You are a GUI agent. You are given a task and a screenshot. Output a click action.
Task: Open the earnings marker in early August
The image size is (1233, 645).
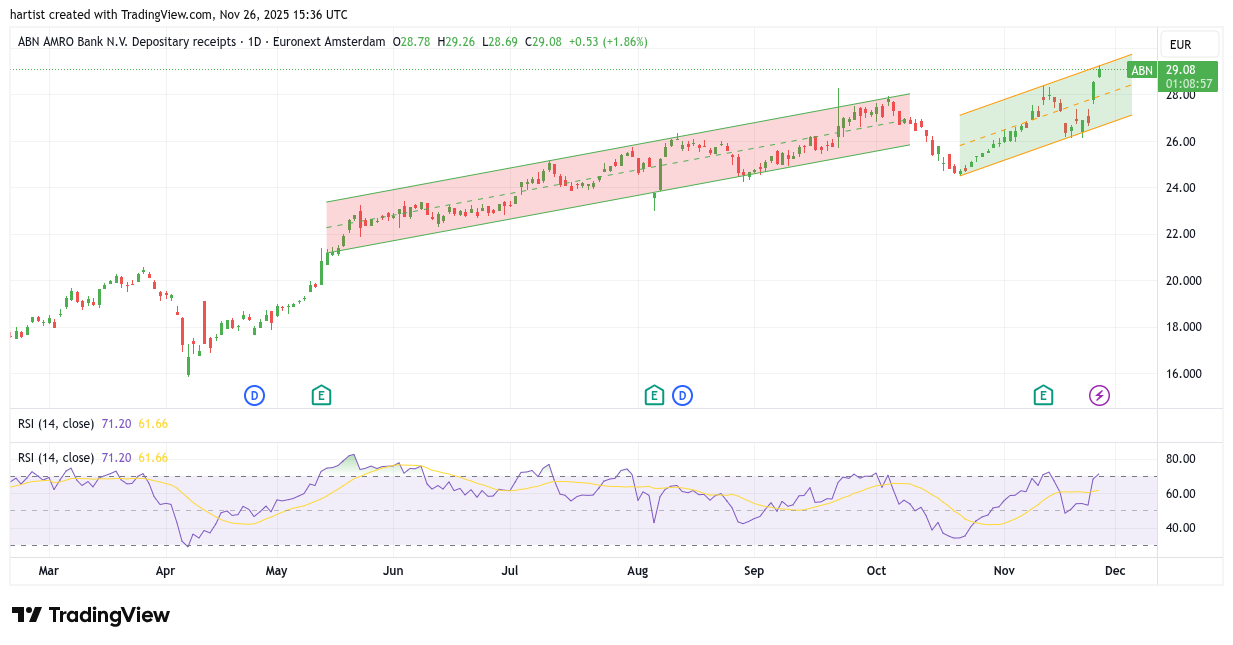(x=654, y=396)
